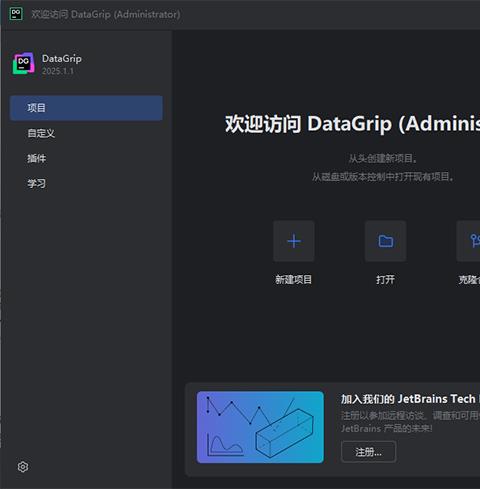The height and width of the screenshot is (489, 480).
Task: Go to the 学习 tab
Action: pos(37,183)
